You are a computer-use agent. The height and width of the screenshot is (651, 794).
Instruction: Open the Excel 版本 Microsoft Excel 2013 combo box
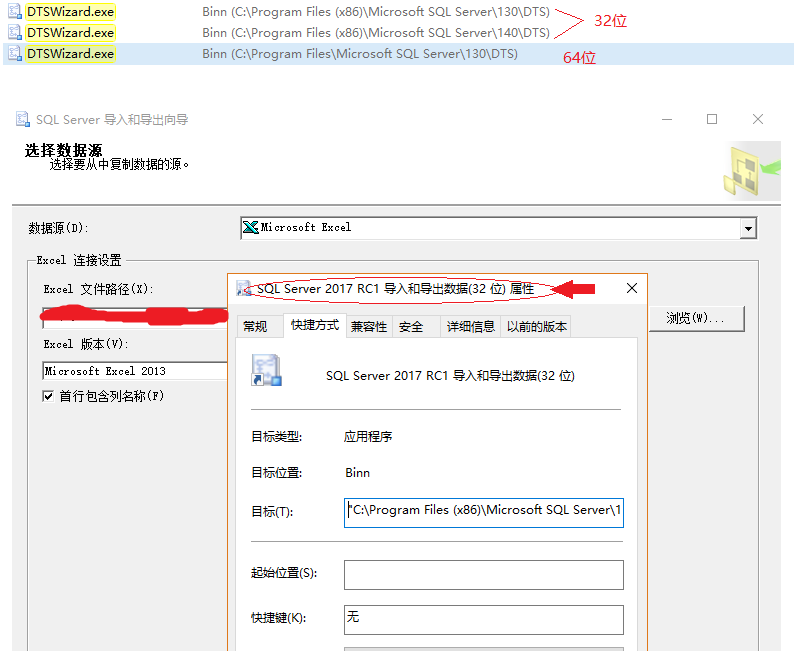tap(136, 371)
